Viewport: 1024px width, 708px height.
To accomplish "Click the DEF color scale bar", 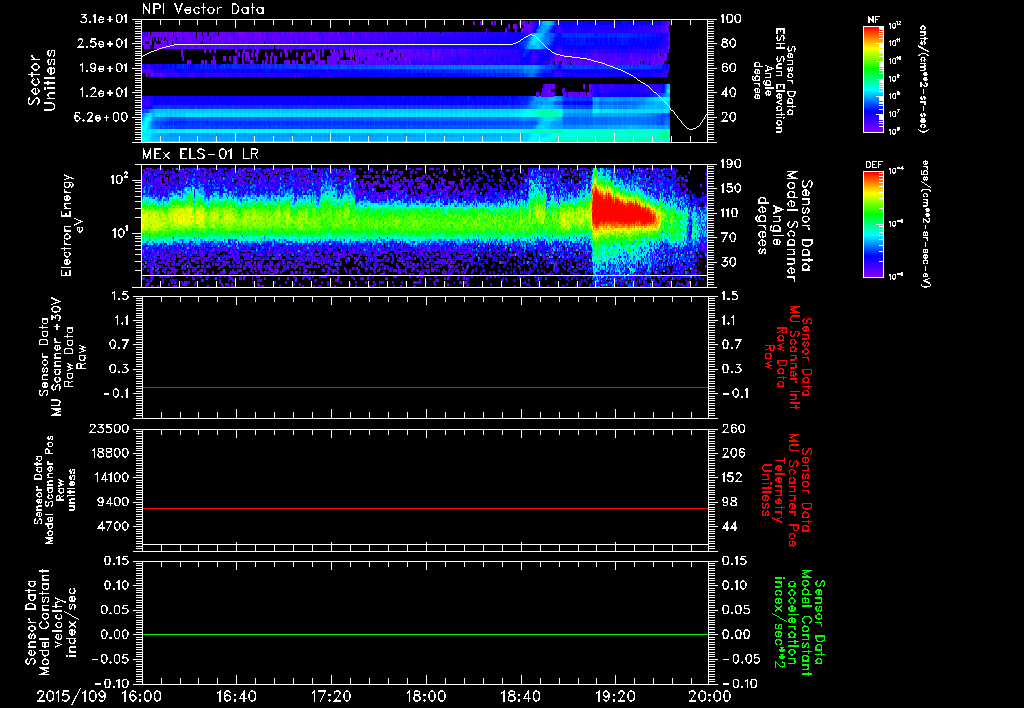I will [x=873, y=224].
